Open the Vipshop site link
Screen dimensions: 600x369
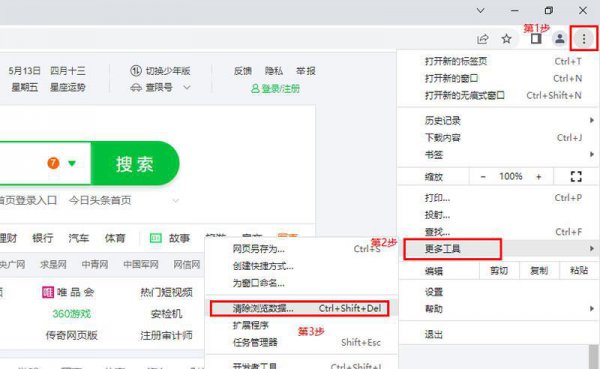tap(75, 293)
